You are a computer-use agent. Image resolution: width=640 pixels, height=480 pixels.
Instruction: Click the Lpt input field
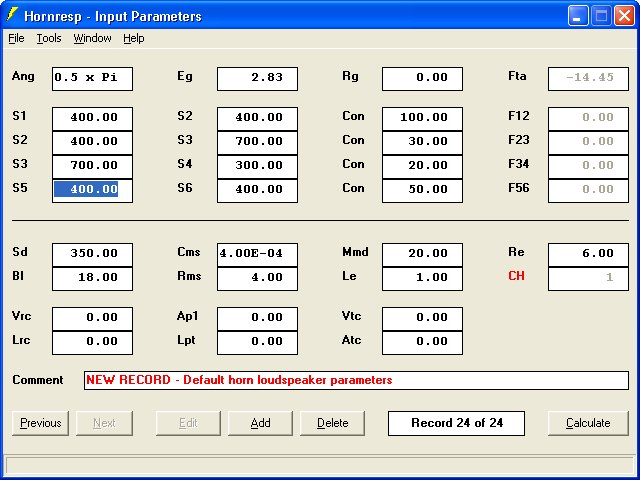point(258,343)
